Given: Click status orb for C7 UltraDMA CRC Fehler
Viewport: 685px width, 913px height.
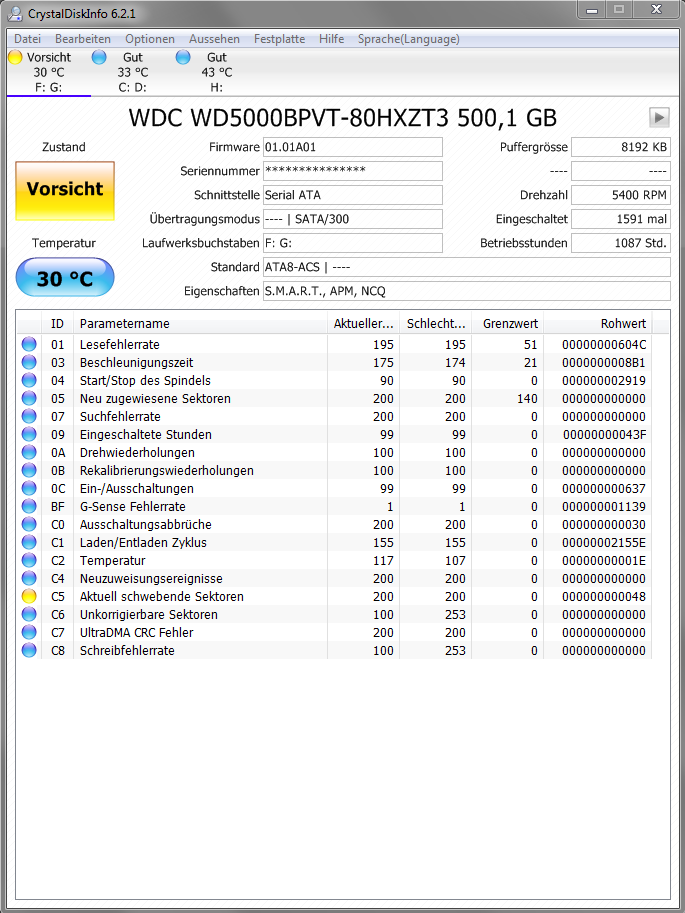Looking at the screenshot, I should click(29, 633).
